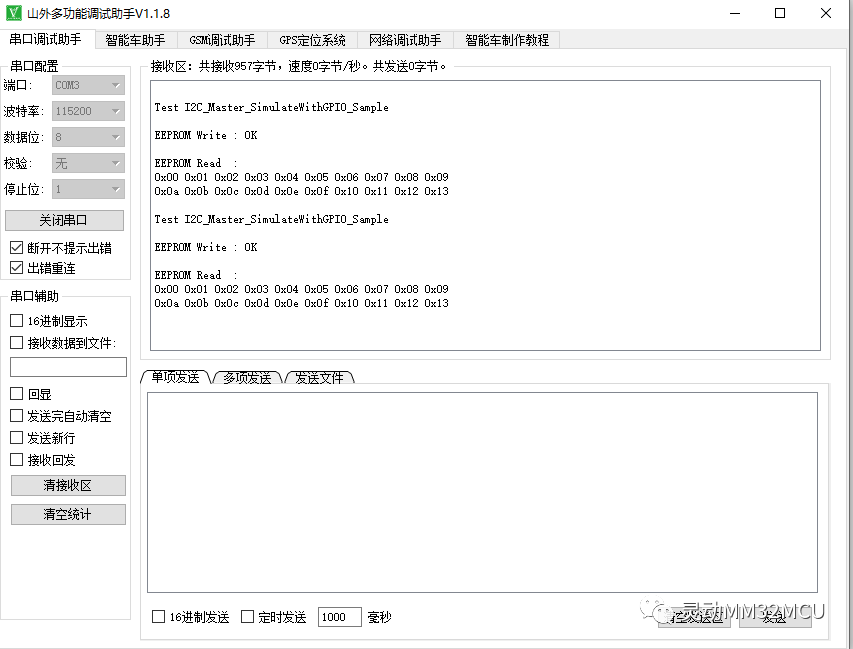Open the 智能车制作教程 tab
This screenshot has width=853, height=649.
(507, 40)
